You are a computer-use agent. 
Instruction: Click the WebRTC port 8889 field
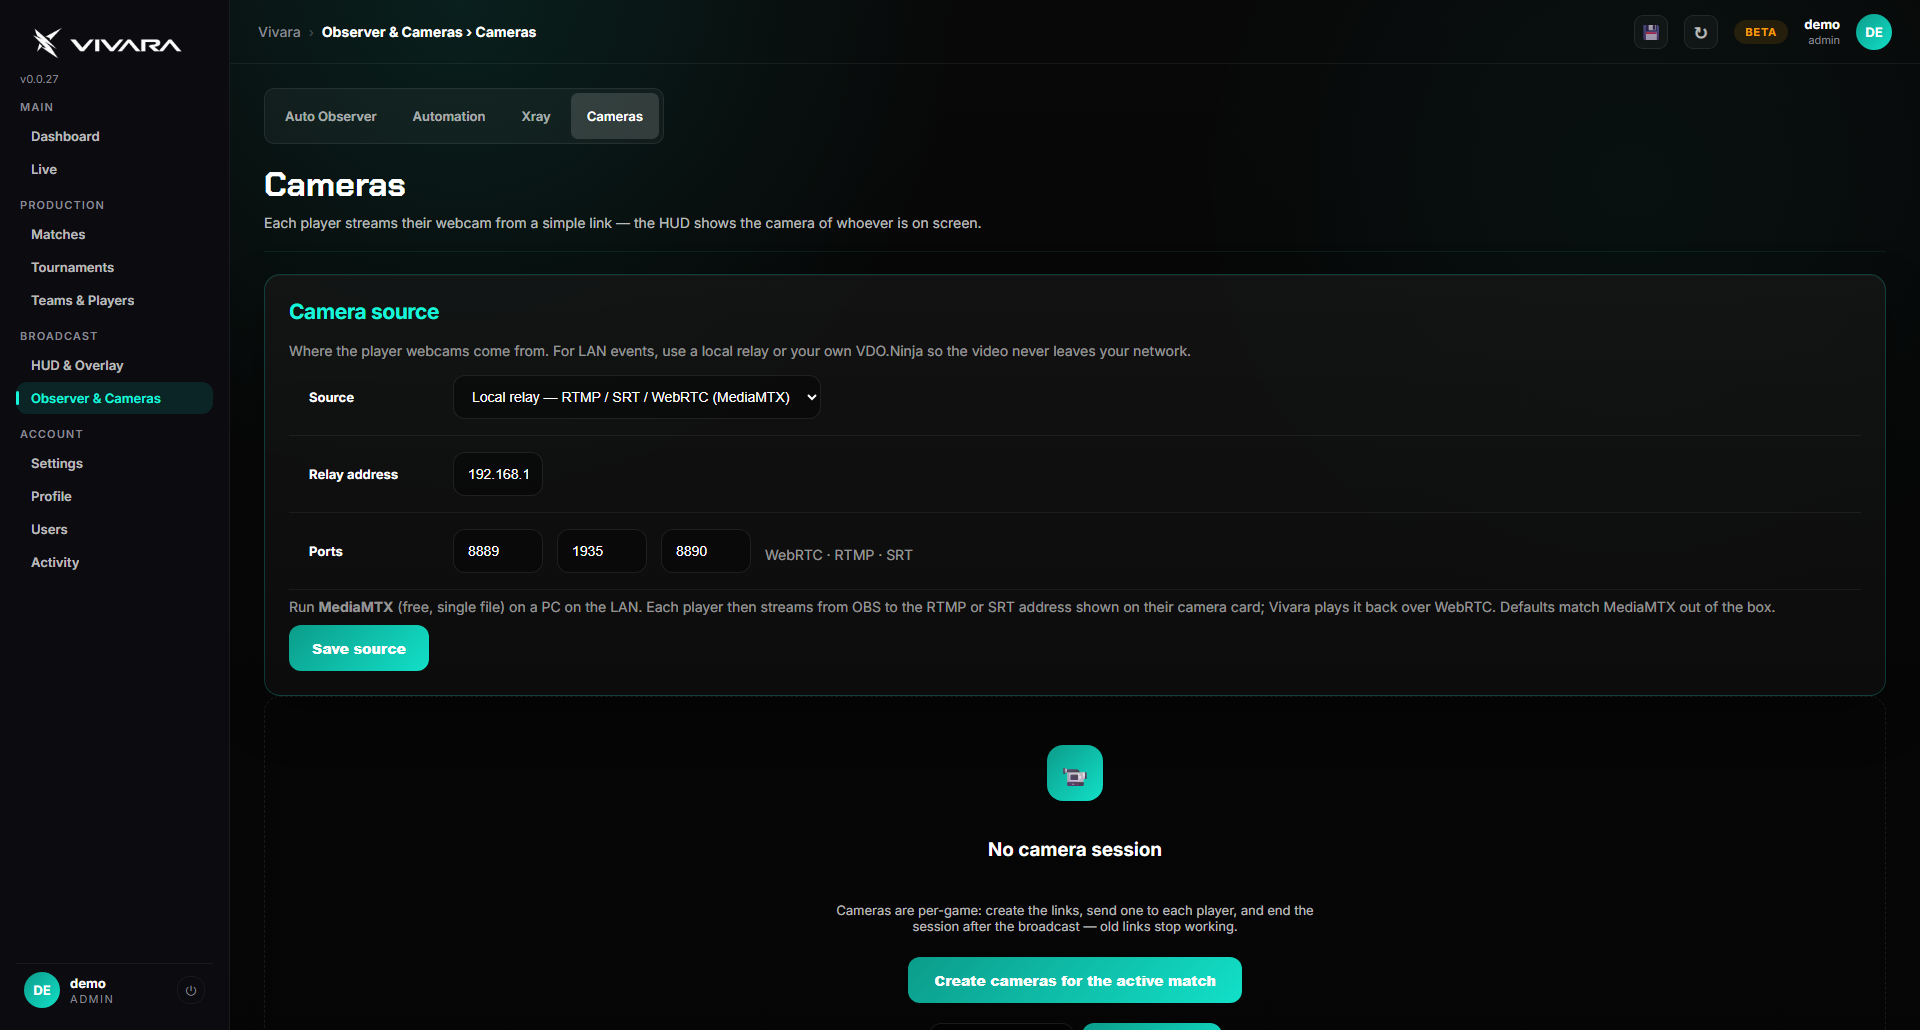point(498,551)
